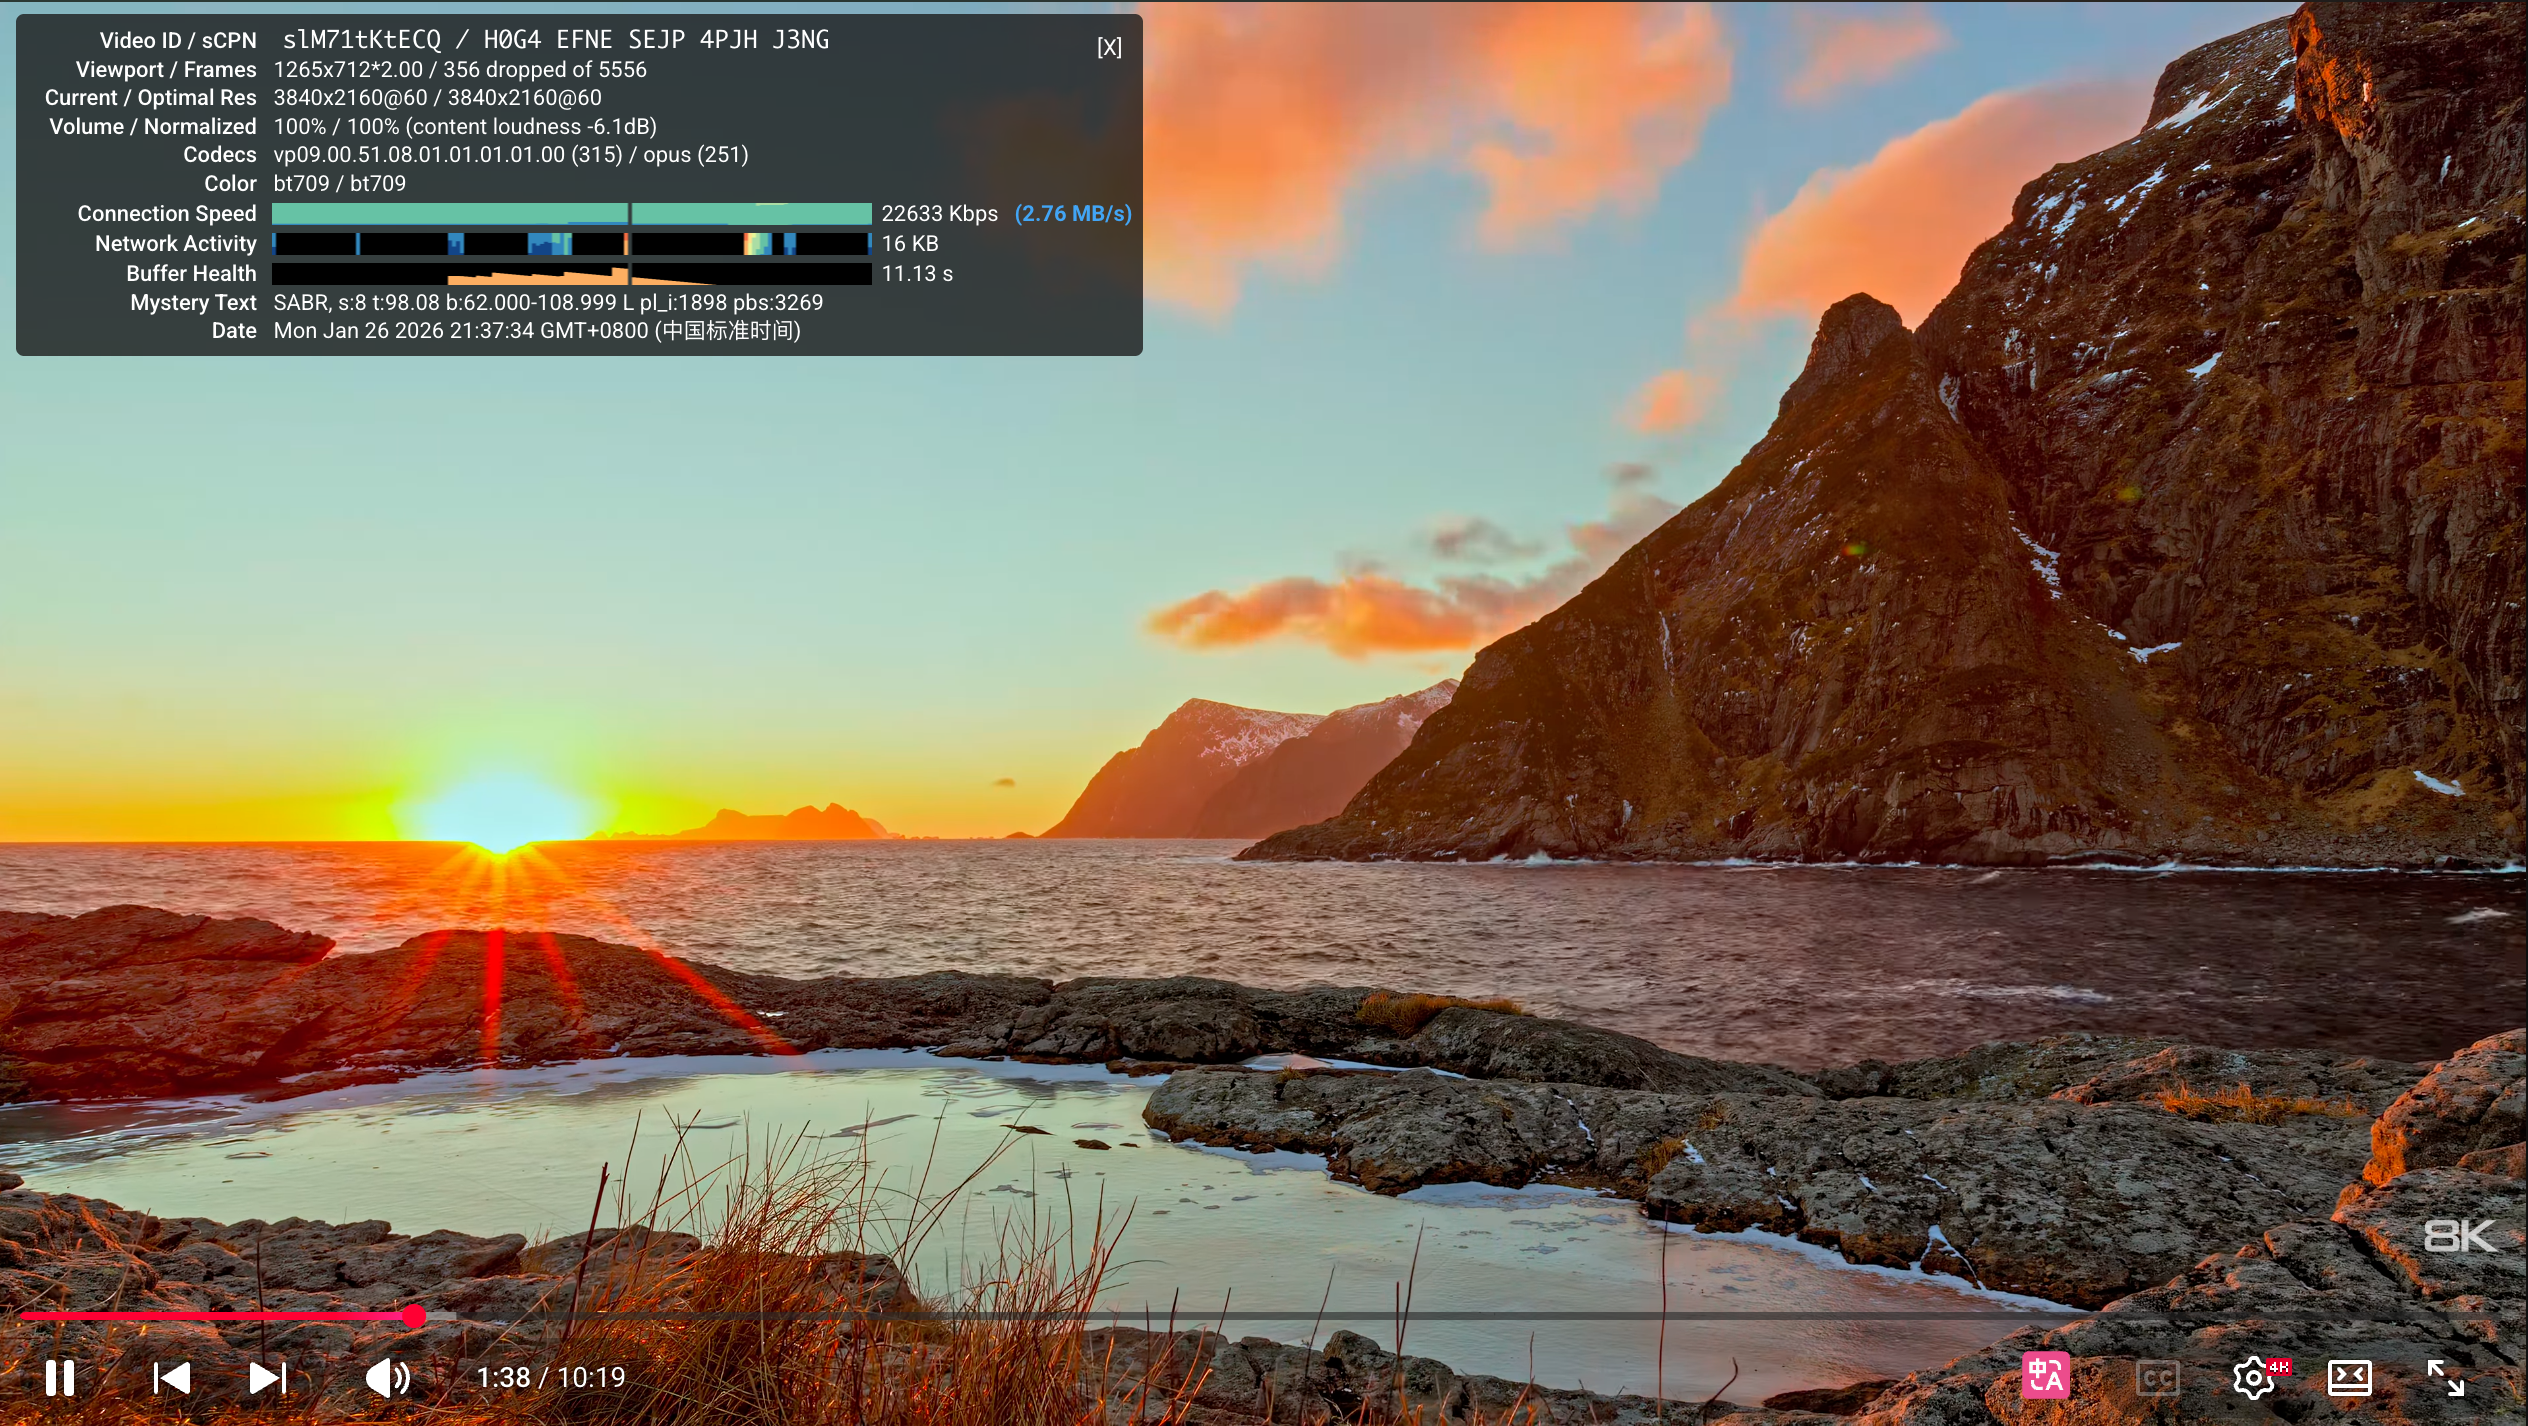2528x1426 pixels.
Task: Switch to theater mode player icon
Action: pyautogui.click(x=2349, y=1378)
